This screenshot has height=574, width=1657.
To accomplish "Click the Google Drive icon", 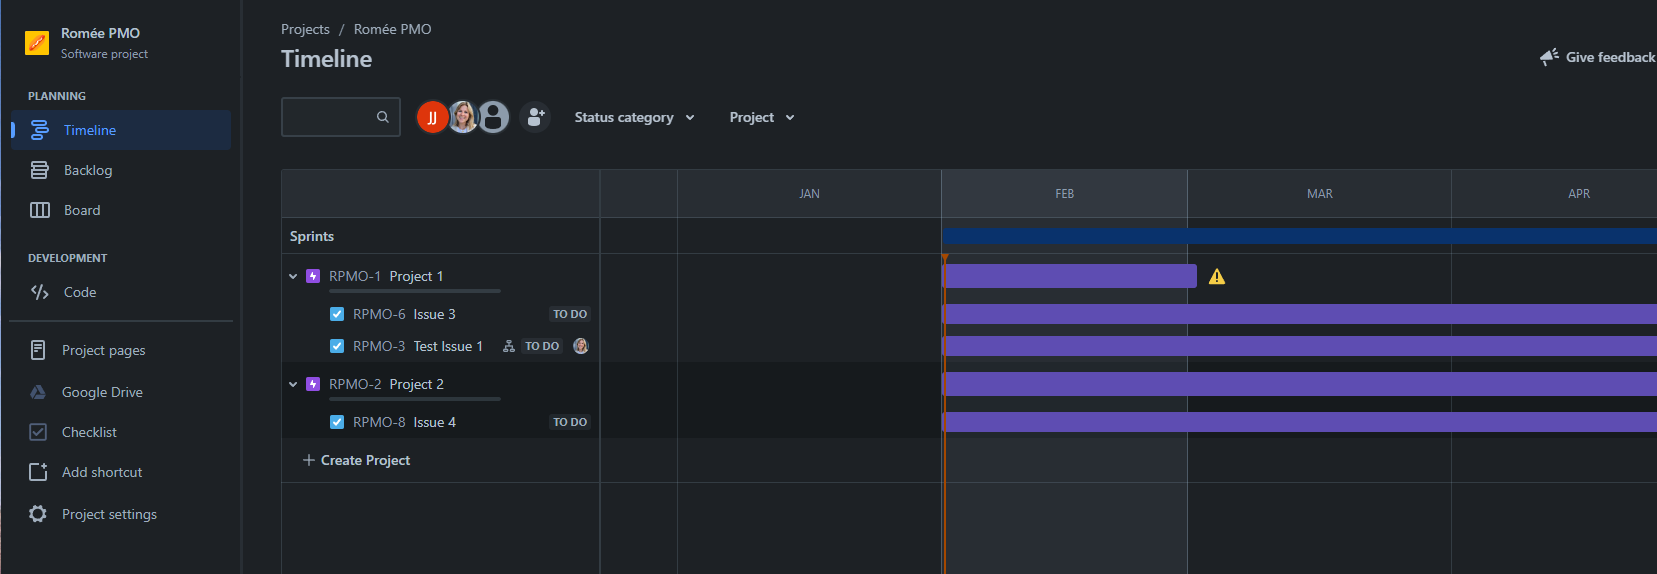I will 38,392.
